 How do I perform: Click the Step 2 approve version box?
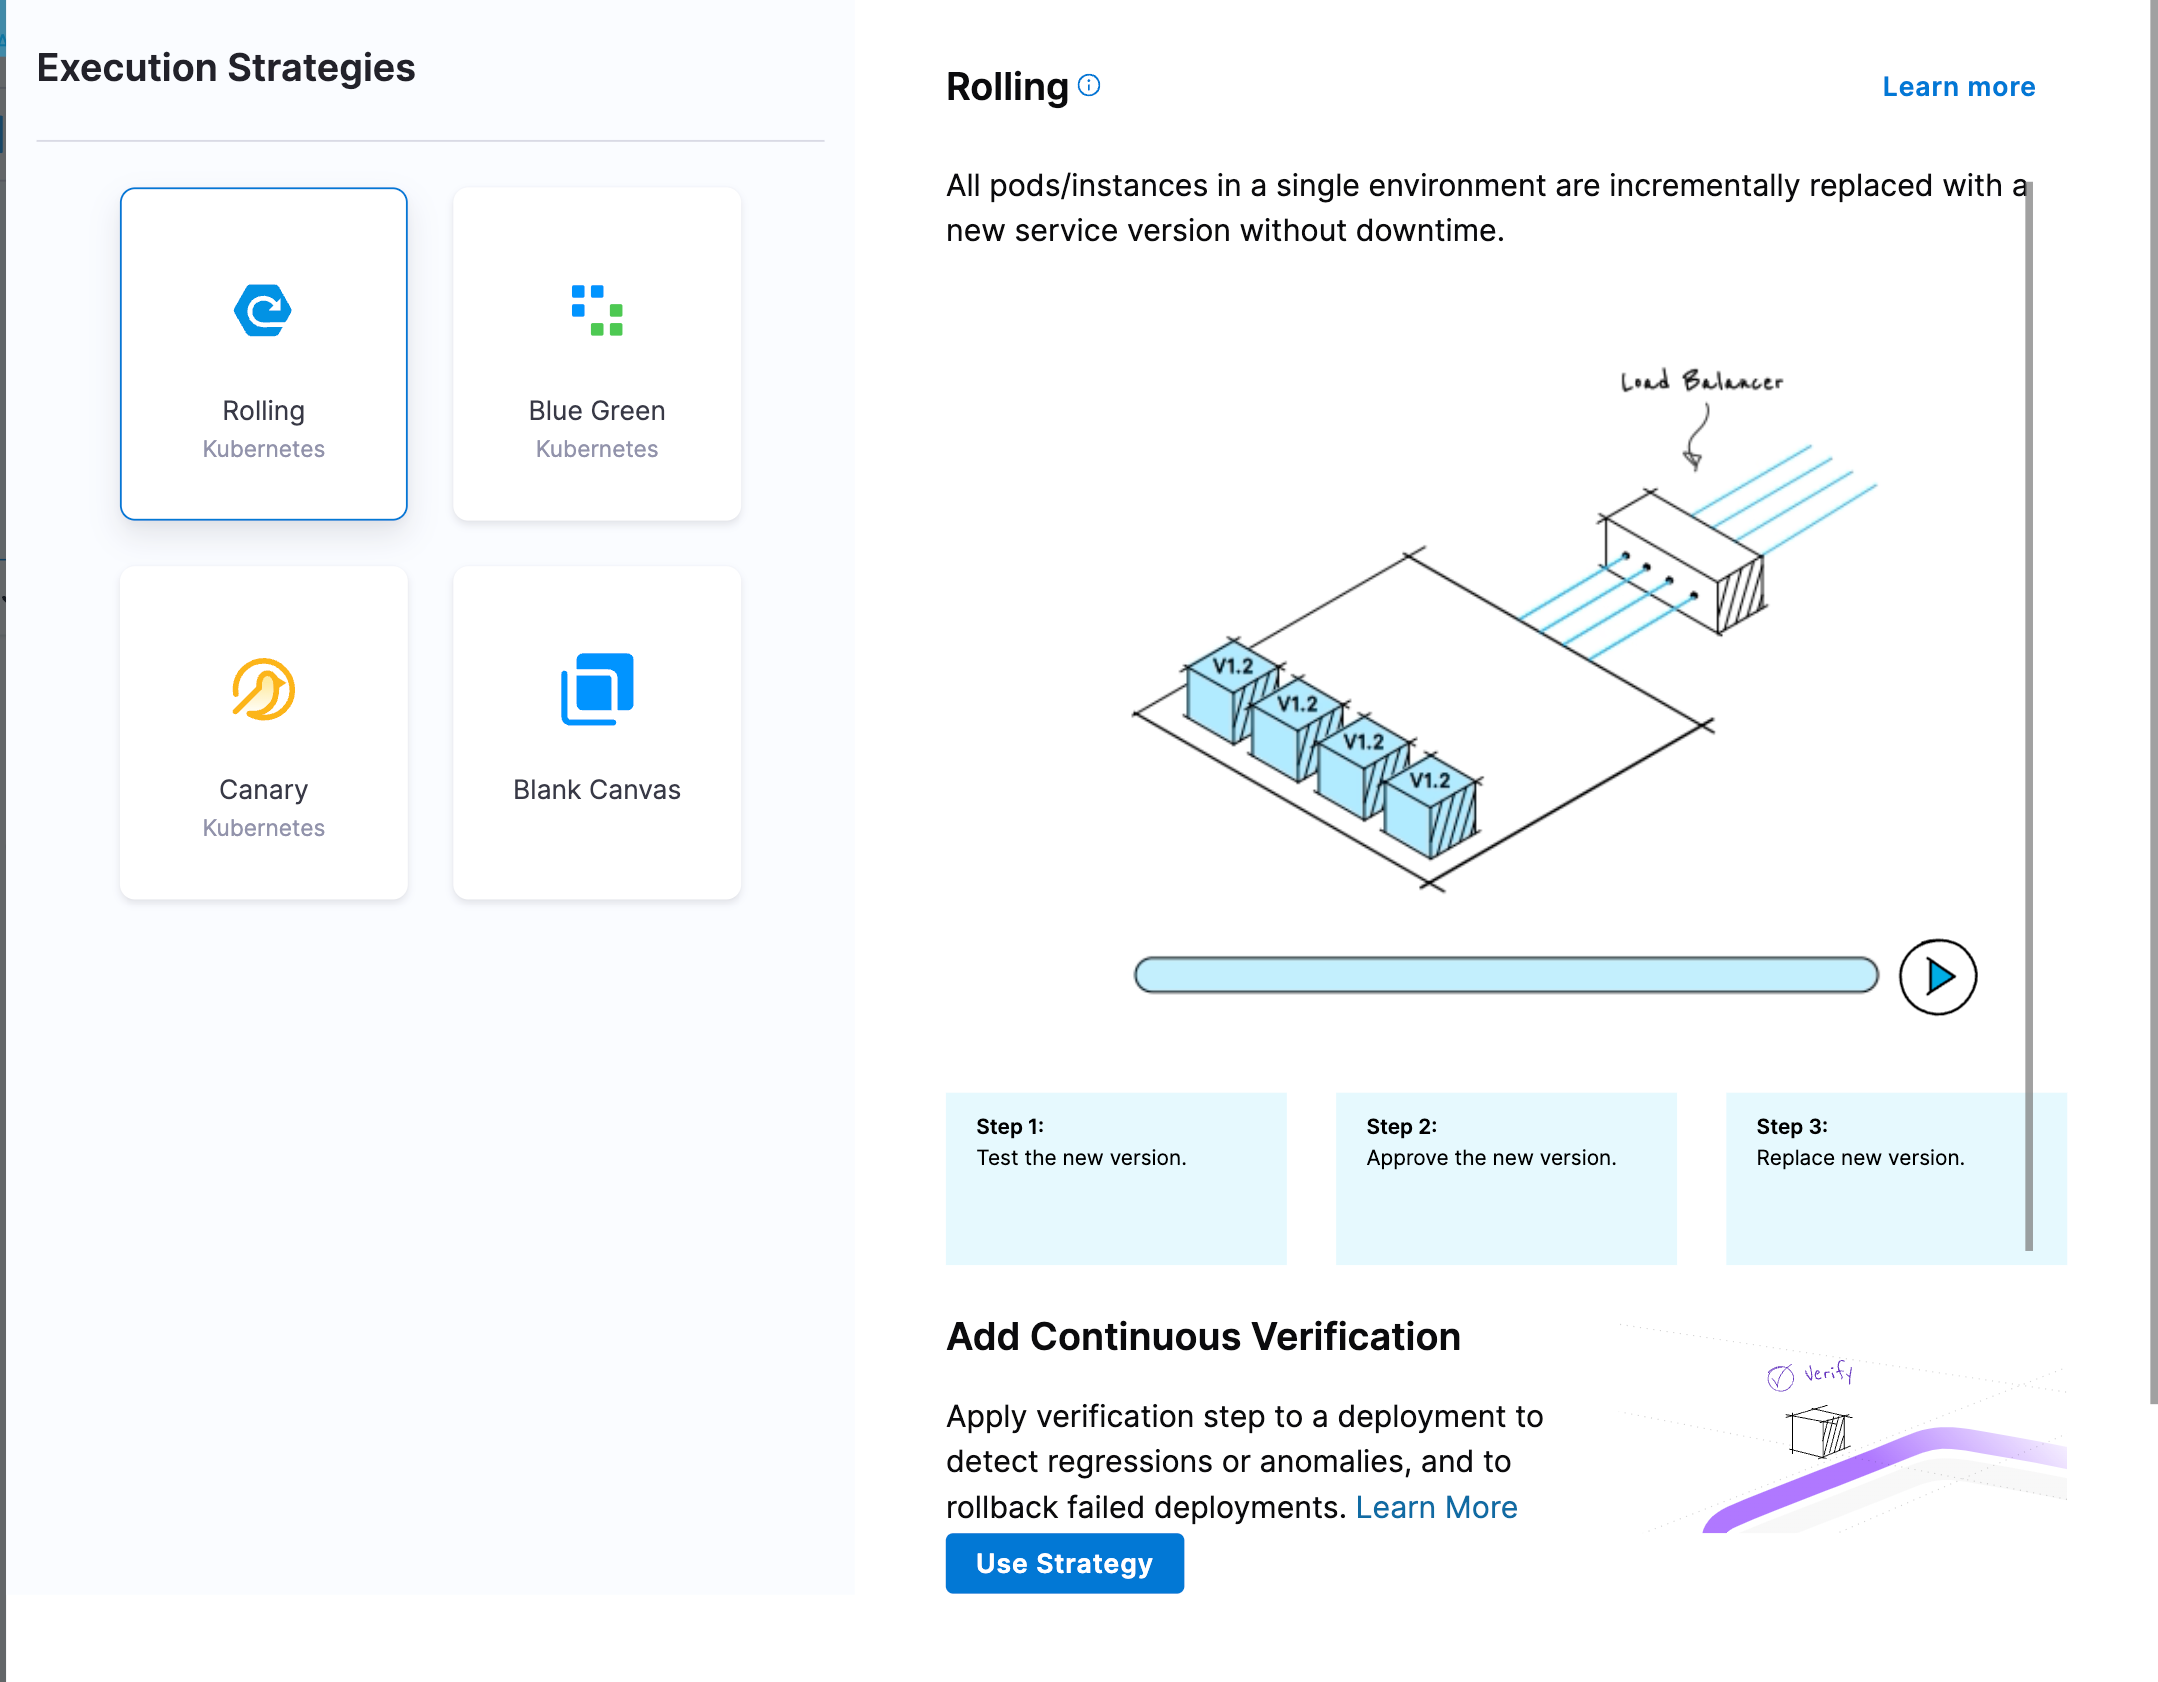click(1505, 1178)
